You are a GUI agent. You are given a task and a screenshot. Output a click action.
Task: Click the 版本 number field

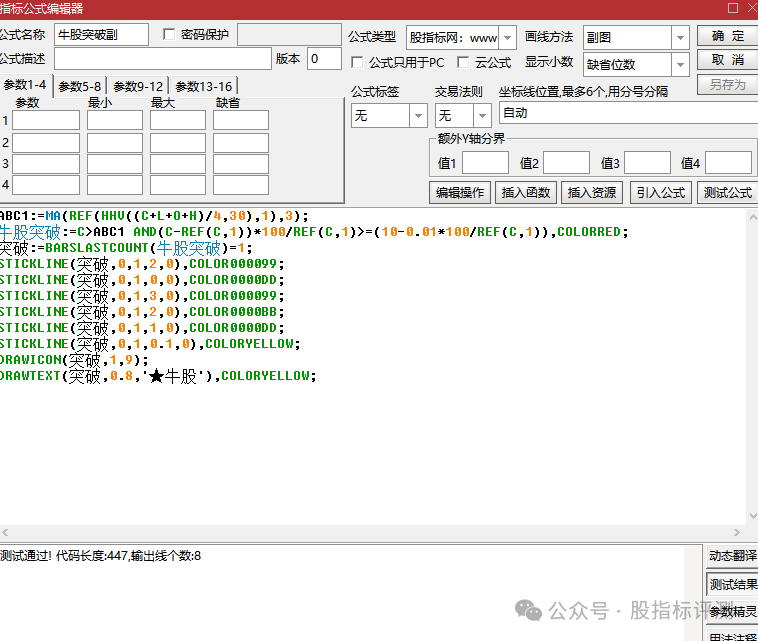tap(324, 59)
